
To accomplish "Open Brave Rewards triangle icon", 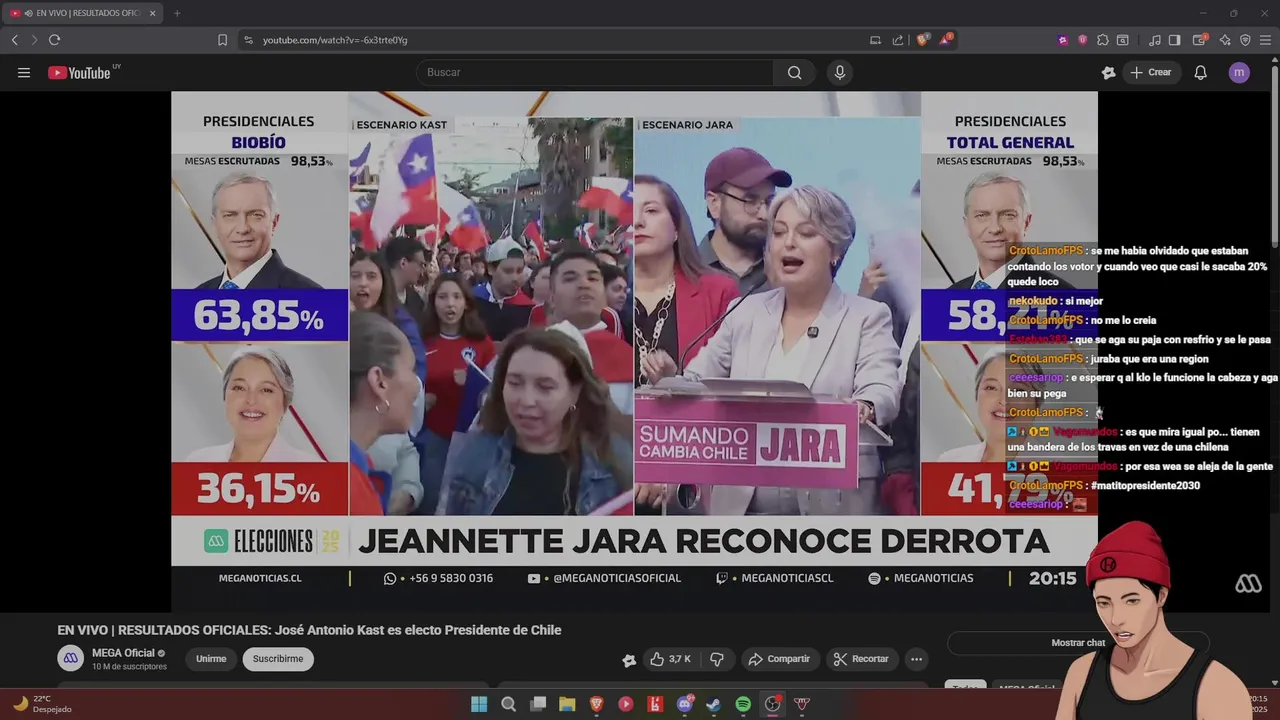I will pos(945,40).
